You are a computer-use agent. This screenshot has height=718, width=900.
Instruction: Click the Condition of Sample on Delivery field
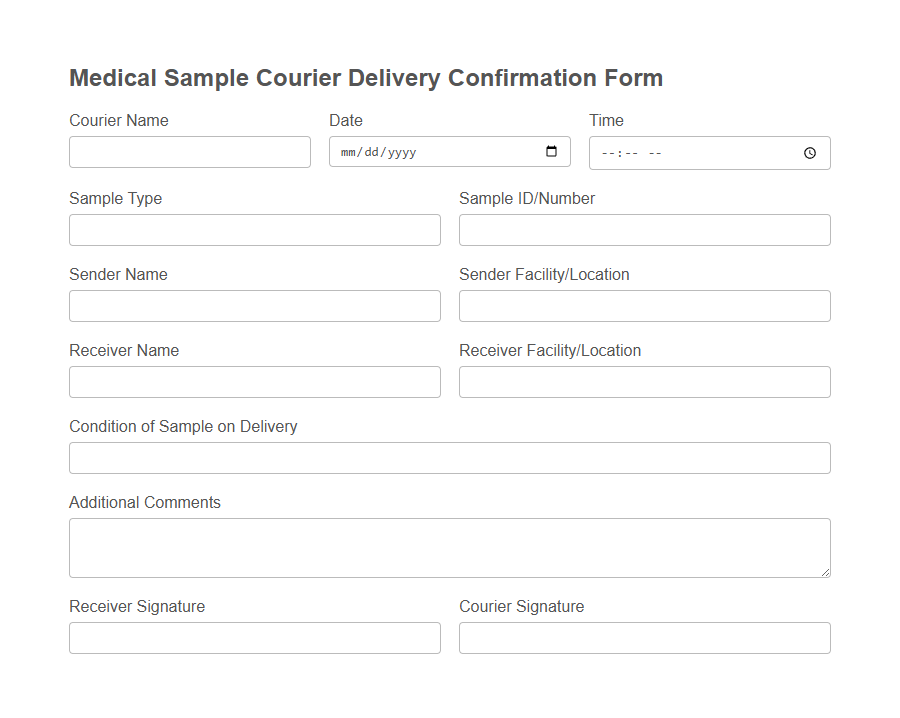click(449, 457)
